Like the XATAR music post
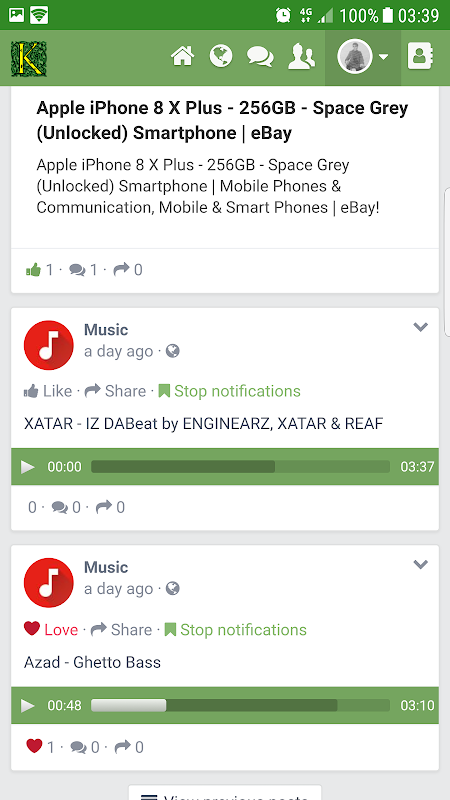The height and width of the screenshot is (800, 450). [x=48, y=391]
